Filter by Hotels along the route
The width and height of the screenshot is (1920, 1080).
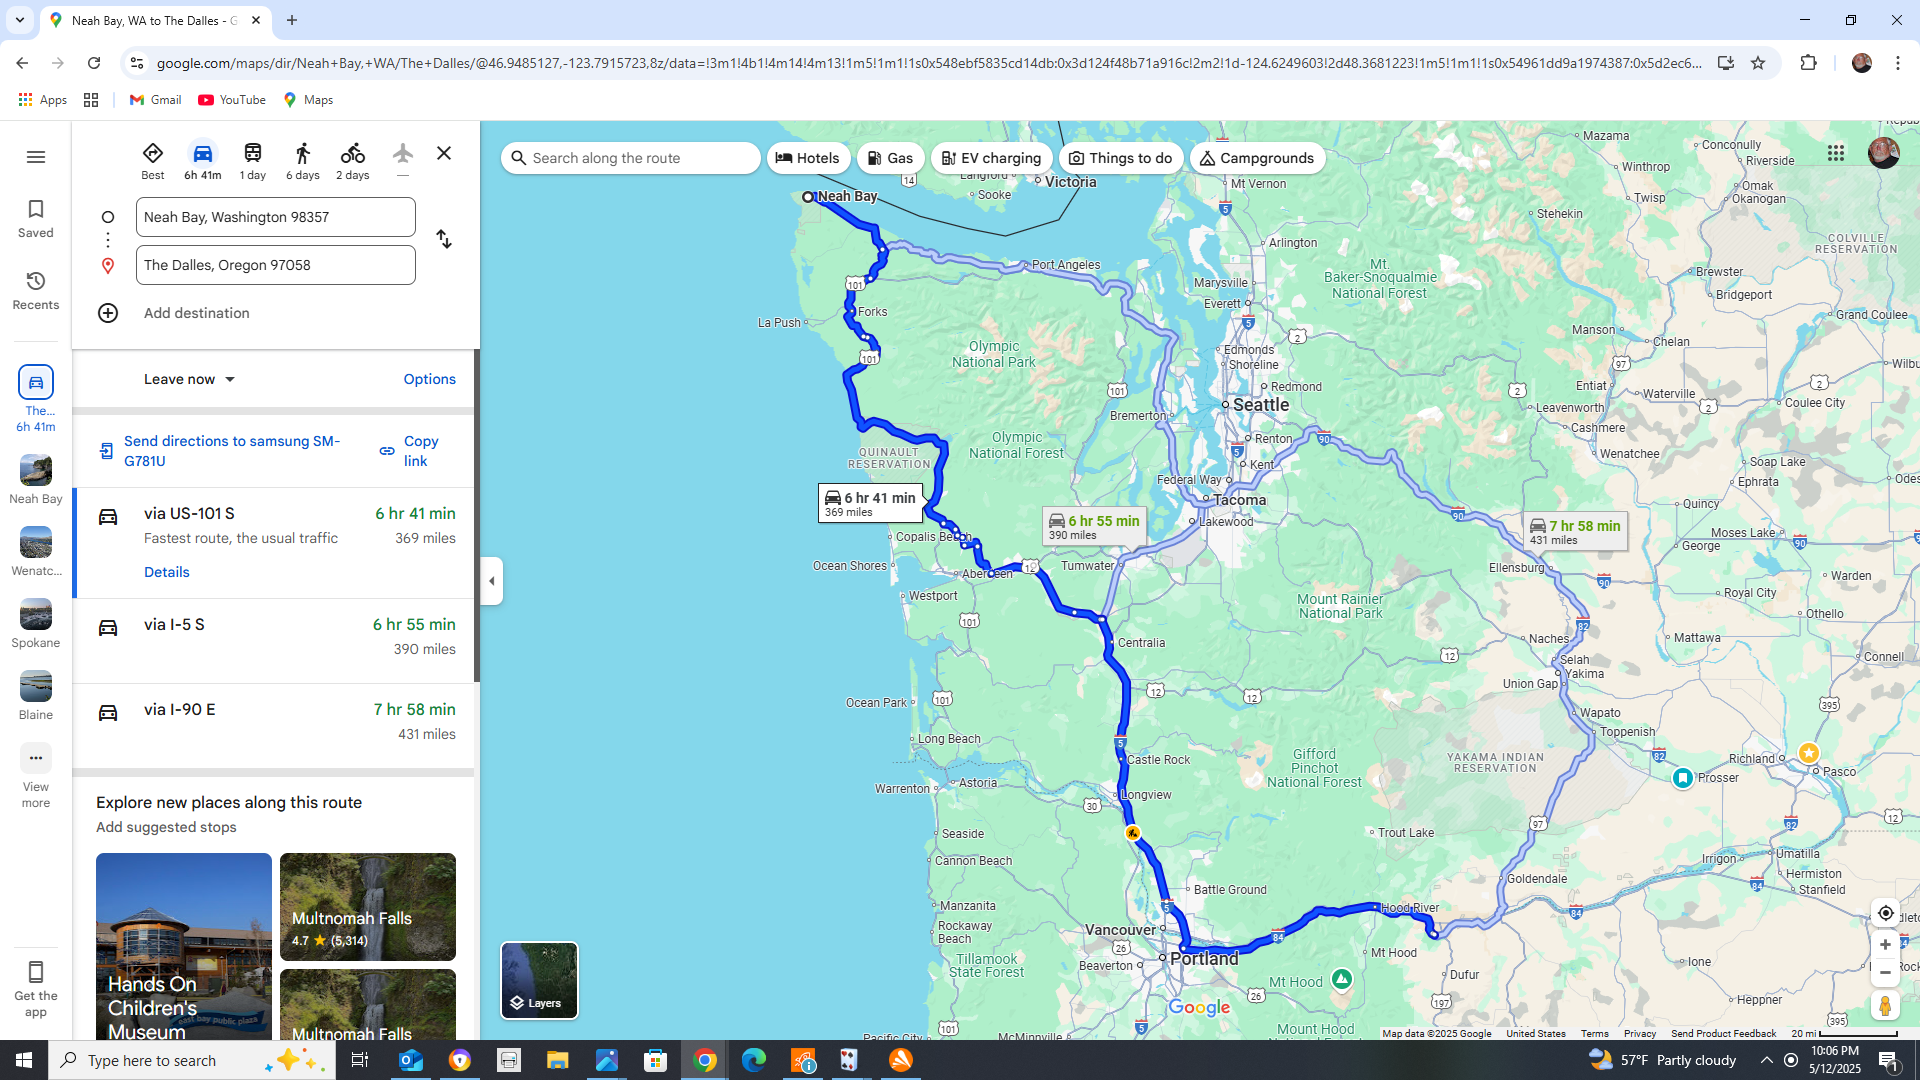pyautogui.click(x=808, y=158)
